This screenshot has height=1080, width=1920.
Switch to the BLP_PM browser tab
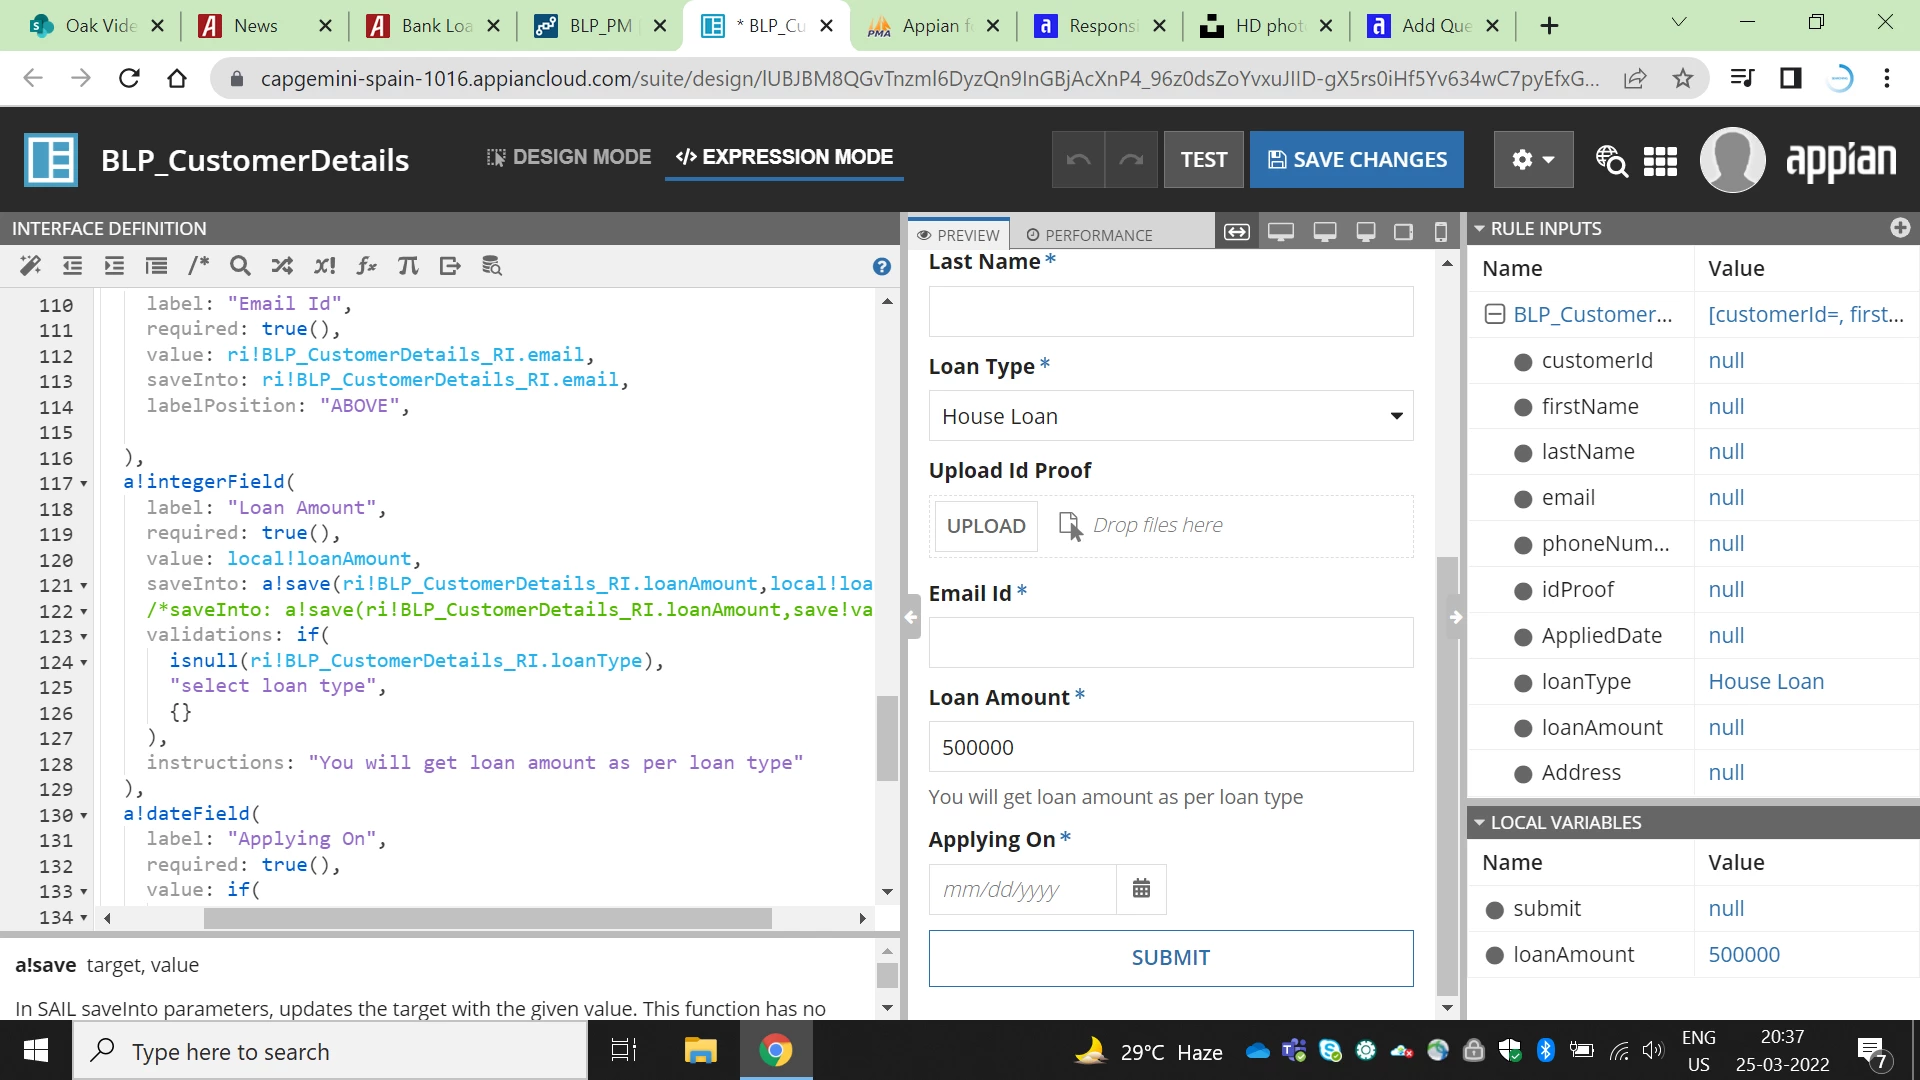600,26
